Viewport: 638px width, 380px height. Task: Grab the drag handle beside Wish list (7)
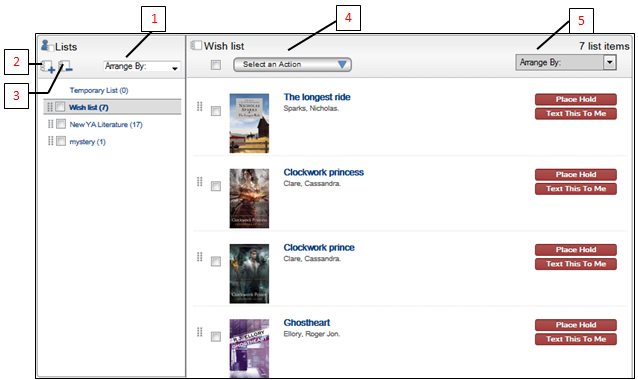pos(50,107)
